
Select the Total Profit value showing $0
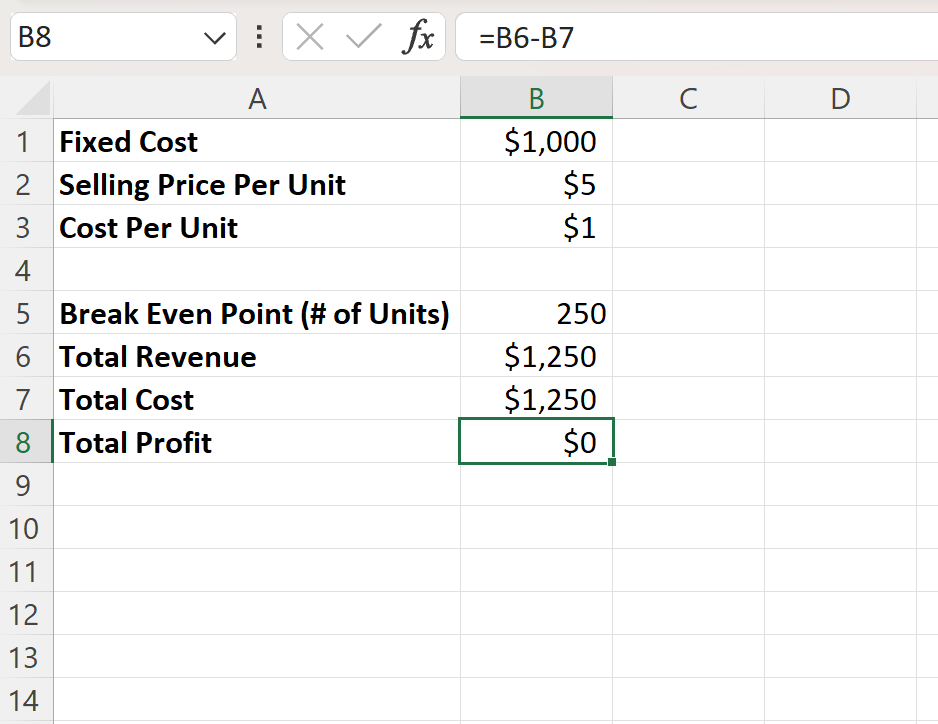pos(536,442)
